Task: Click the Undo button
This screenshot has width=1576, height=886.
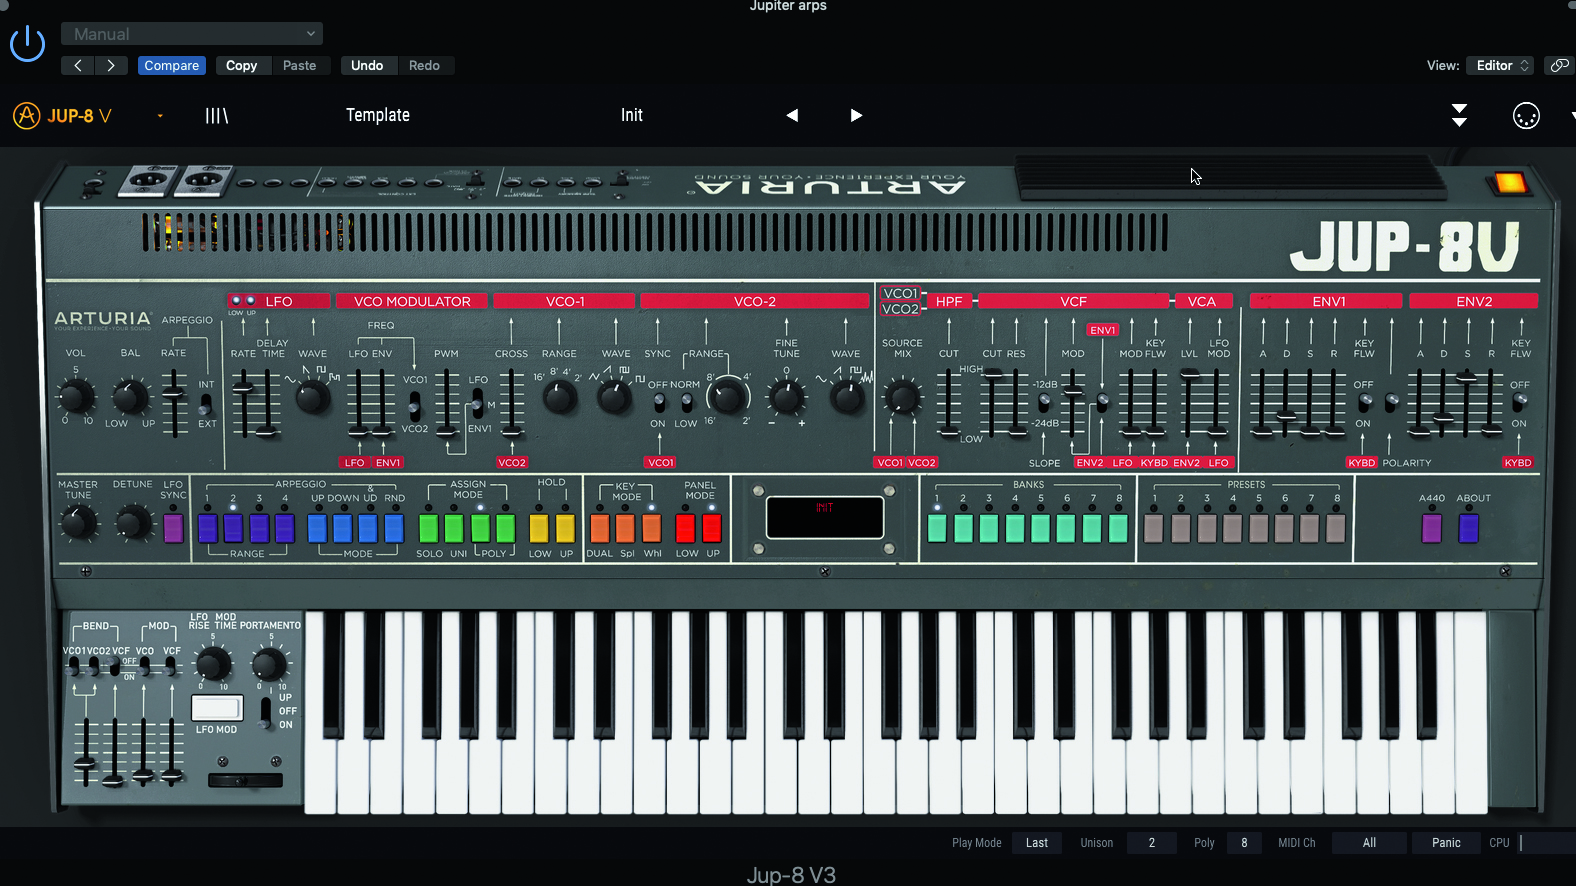Action: pyautogui.click(x=367, y=65)
